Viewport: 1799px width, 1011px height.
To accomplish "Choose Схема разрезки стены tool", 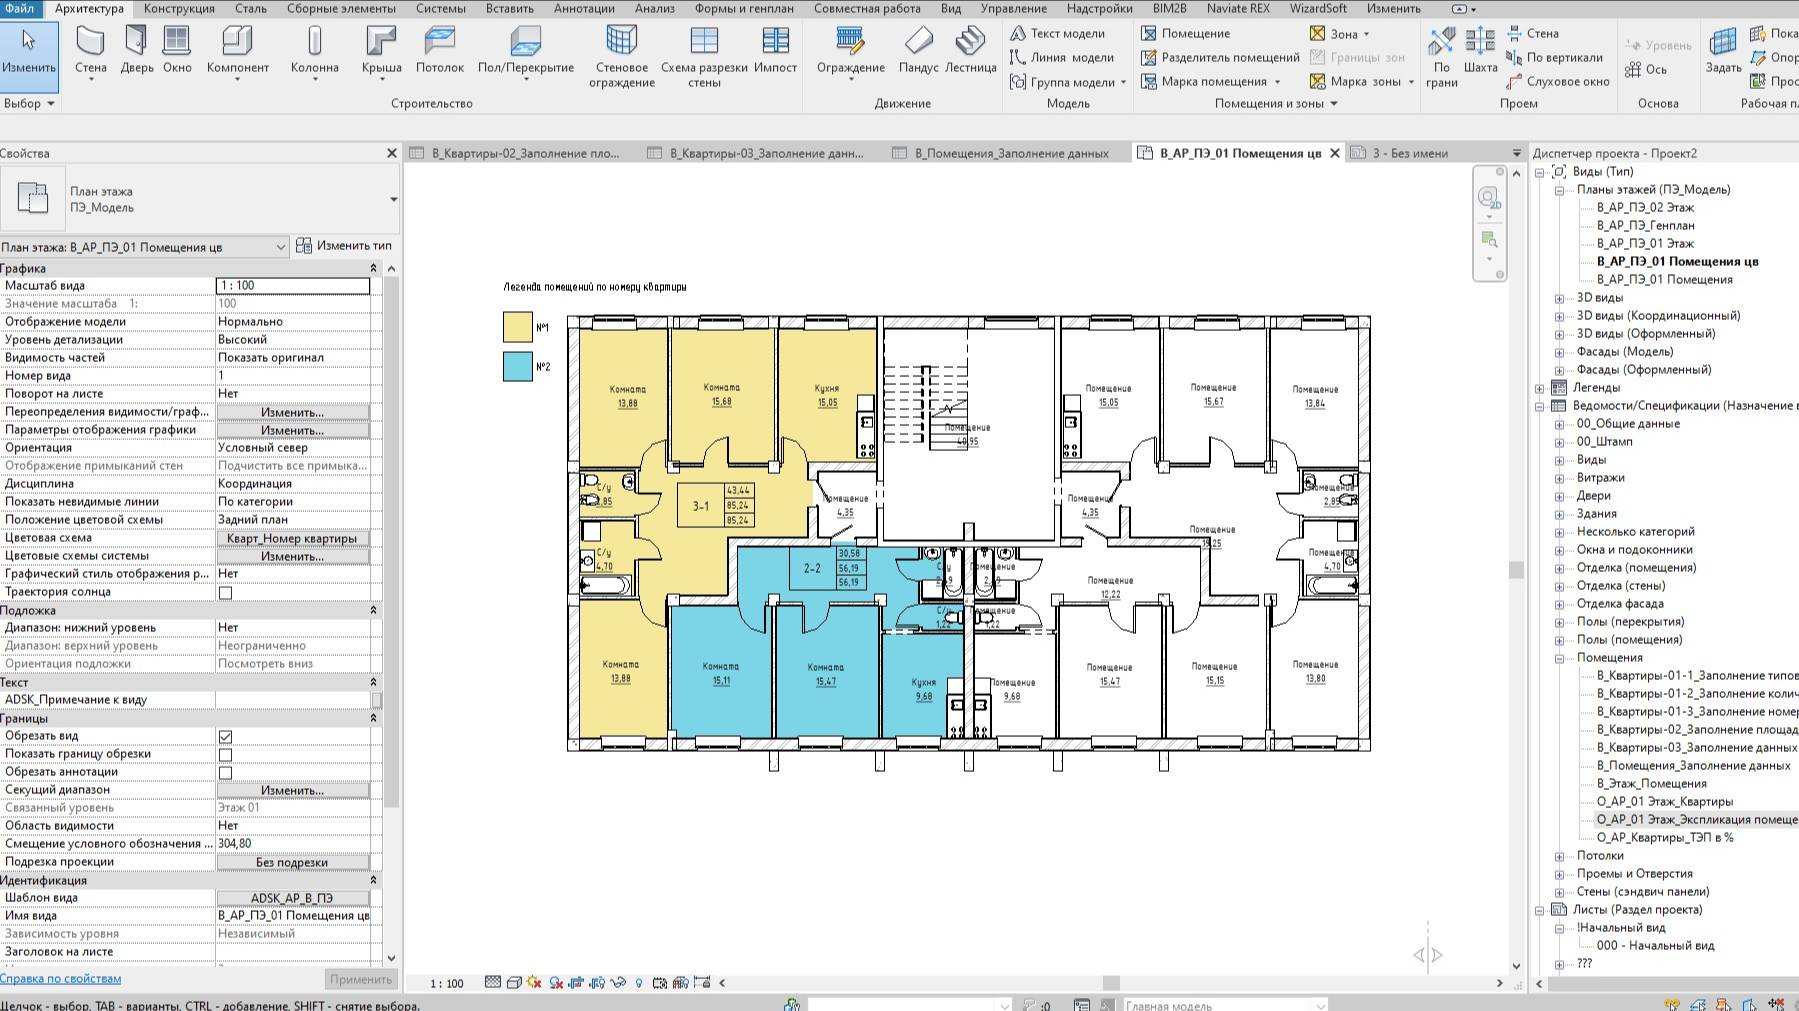I will click(704, 56).
